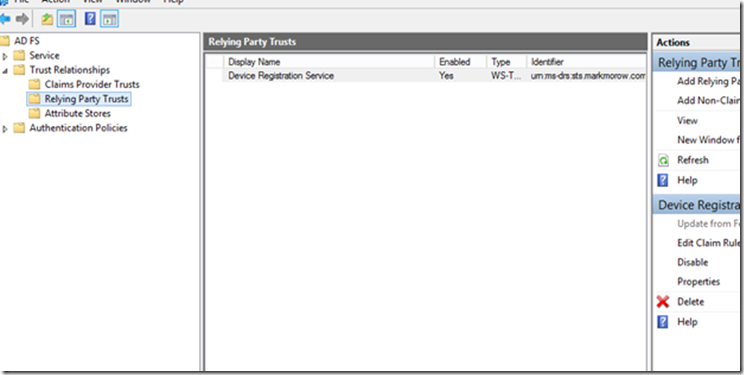Expand the Service tree node
Screen dimensions: 744x375
pyautogui.click(x=5, y=56)
